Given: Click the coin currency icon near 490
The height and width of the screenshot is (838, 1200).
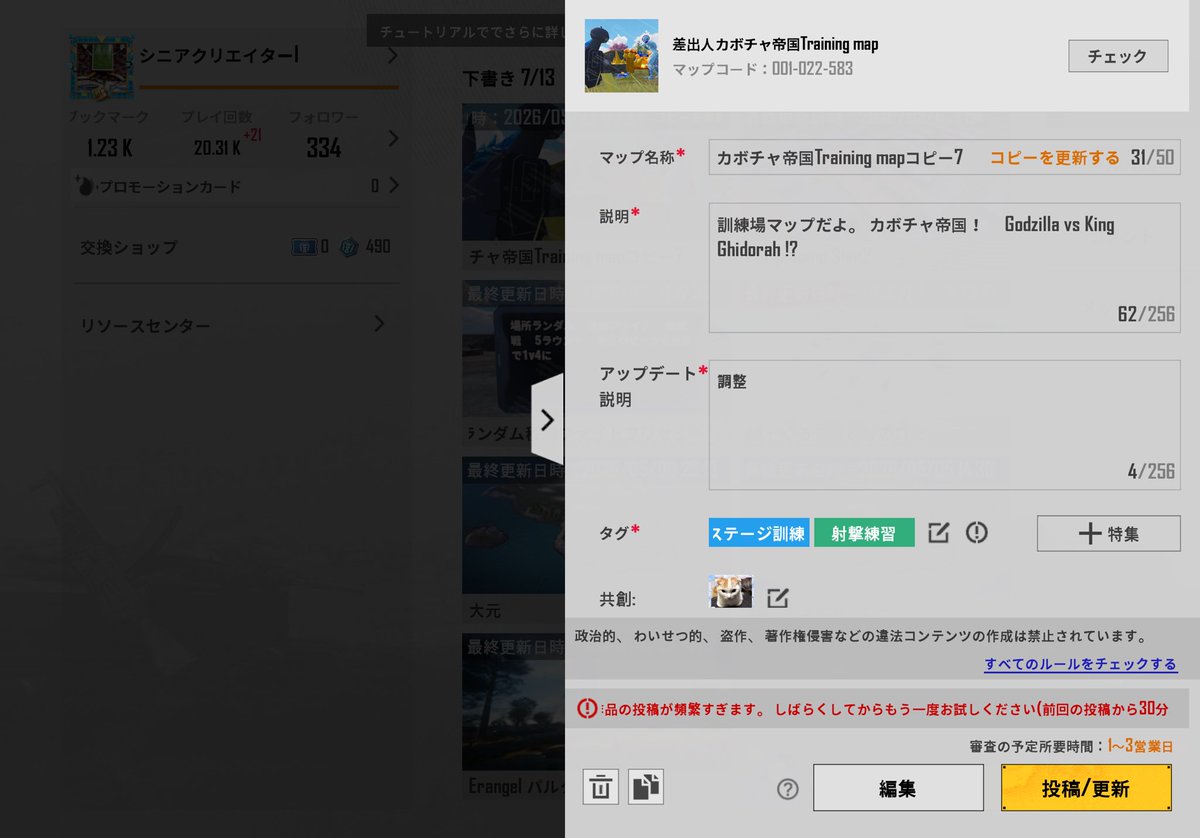Looking at the screenshot, I should coord(349,246).
